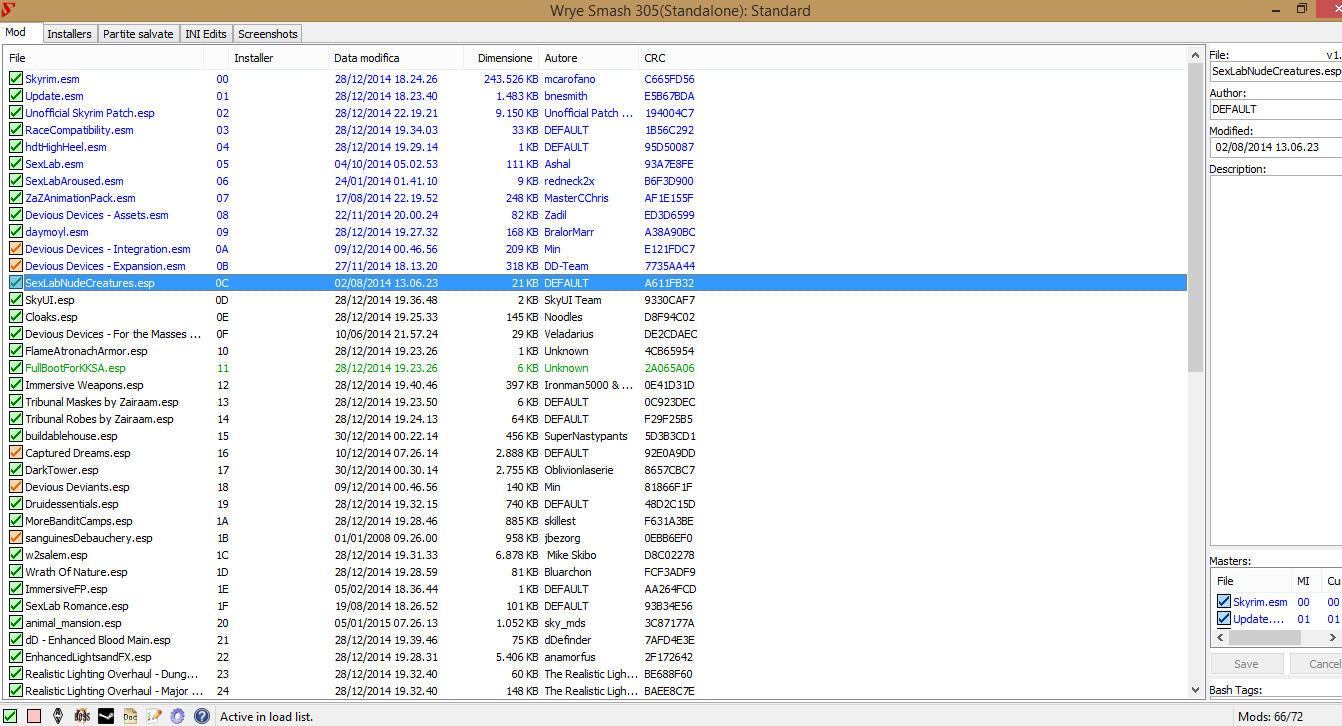Toggle the green checkmark box in the status bar
The height and width of the screenshot is (726, 1342).
(x=12, y=716)
